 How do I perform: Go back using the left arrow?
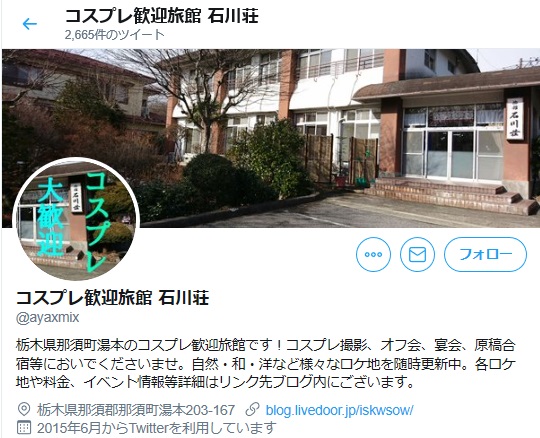click(30, 24)
